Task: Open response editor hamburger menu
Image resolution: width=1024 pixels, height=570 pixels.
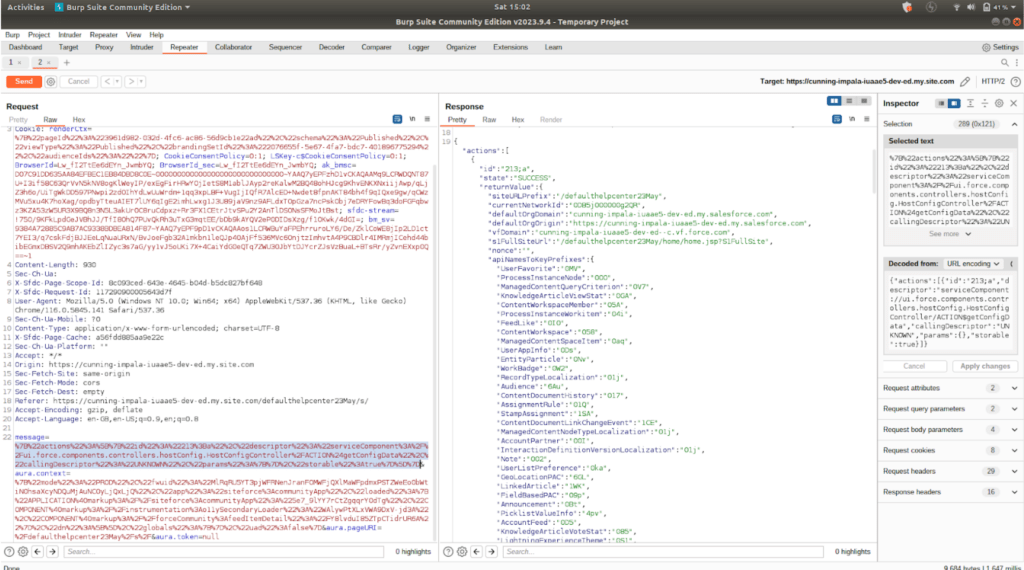Action: tap(867, 119)
